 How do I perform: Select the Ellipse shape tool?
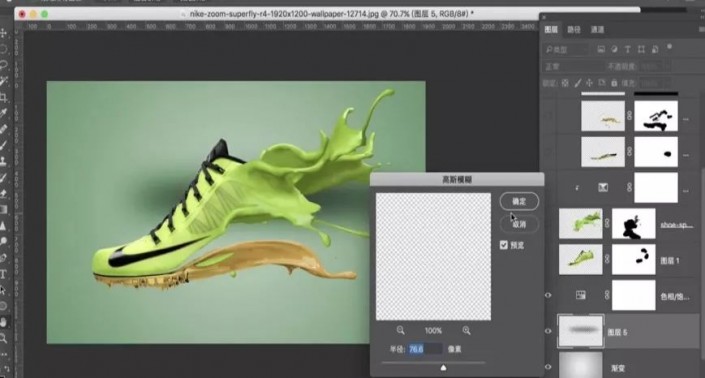(4, 306)
